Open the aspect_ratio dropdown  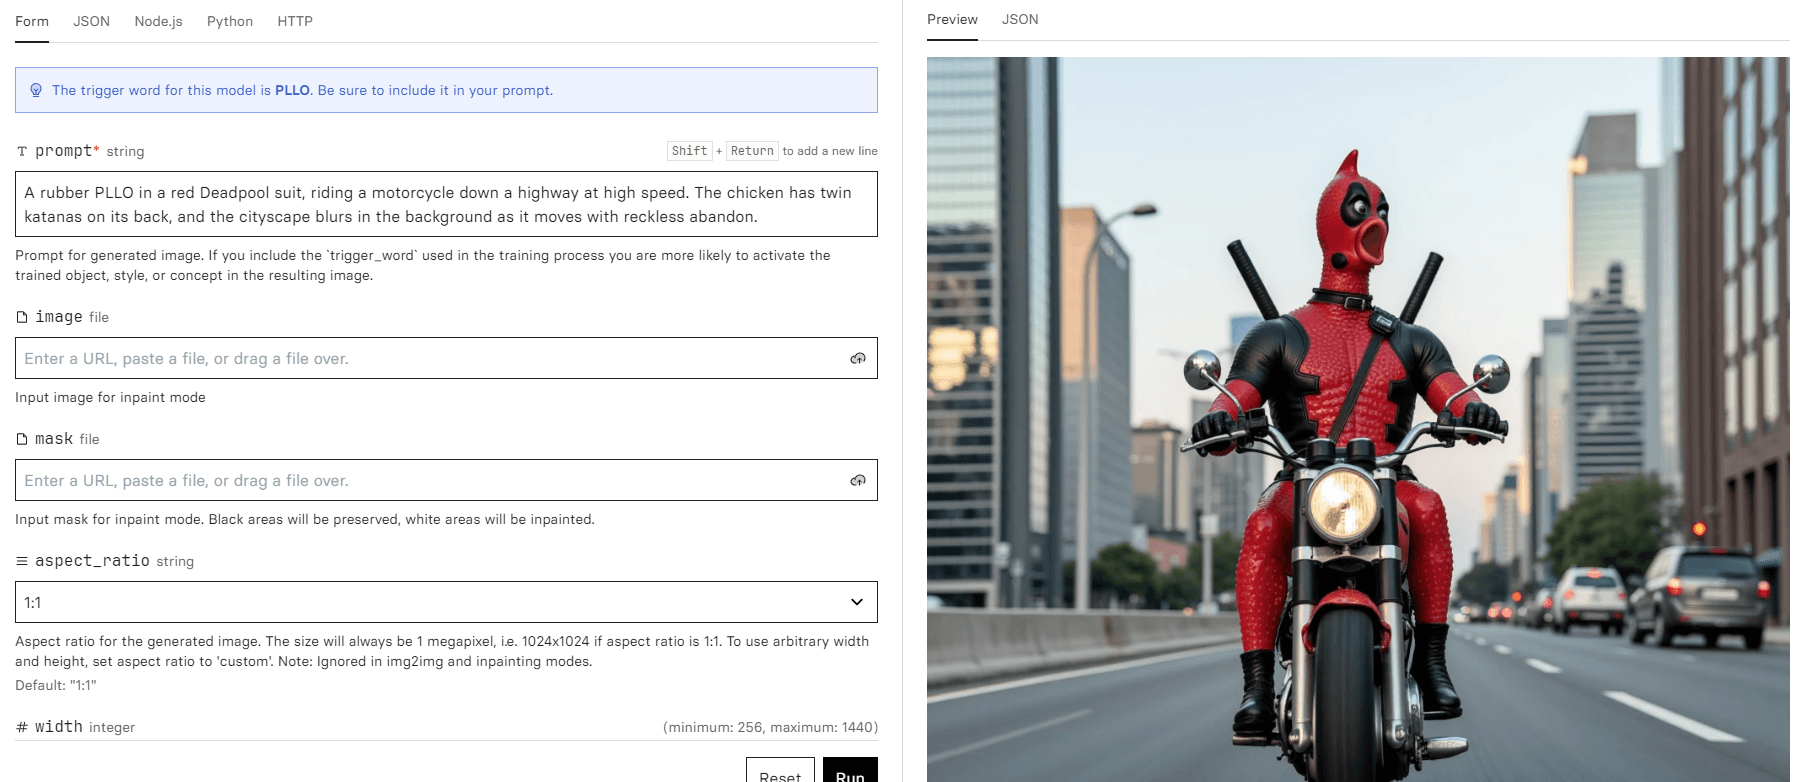pyautogui.click(x=446, y=602)
